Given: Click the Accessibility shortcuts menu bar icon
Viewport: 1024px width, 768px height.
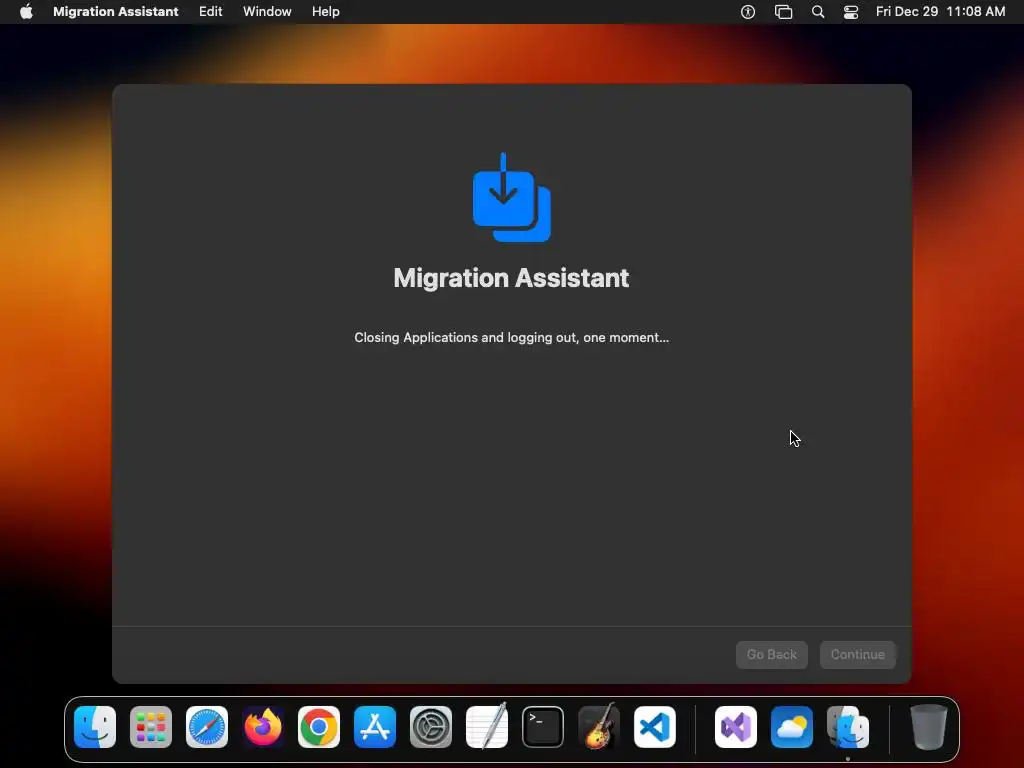Looking at the screenshot, I should coord(748,12).
